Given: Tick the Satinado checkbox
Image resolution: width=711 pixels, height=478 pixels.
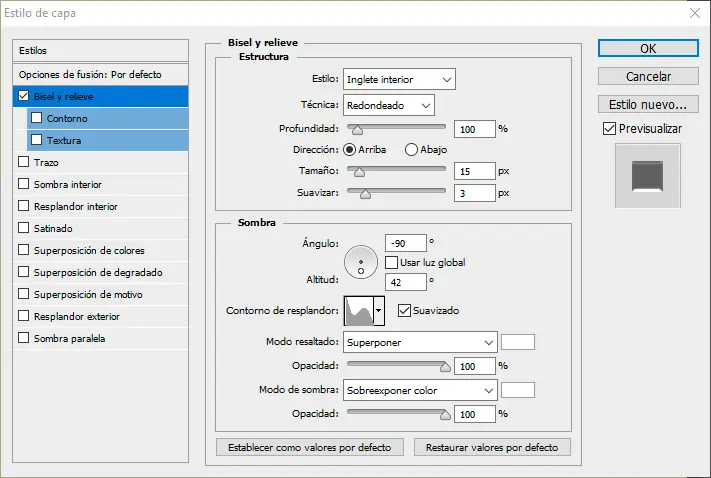Looking at the screenshot, I should (24, 228).
